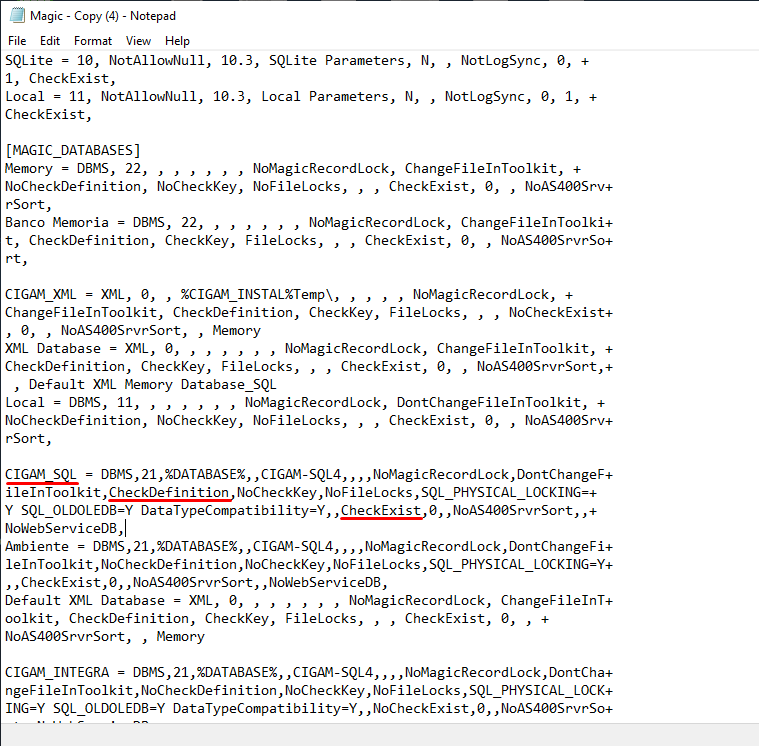Click Local Parameters text
Screen dimensions: 759x746
(325, 96)
